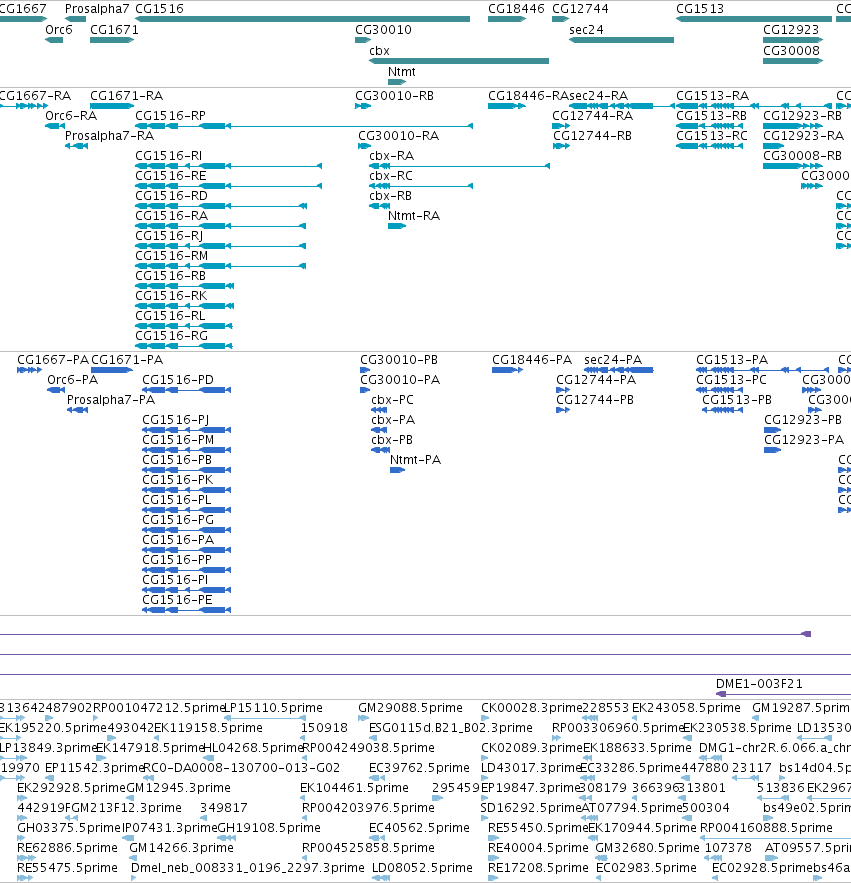Select the RP004160888.5prime EST label
The width and height of the screenshot is (851, 883).
point(766,828)
